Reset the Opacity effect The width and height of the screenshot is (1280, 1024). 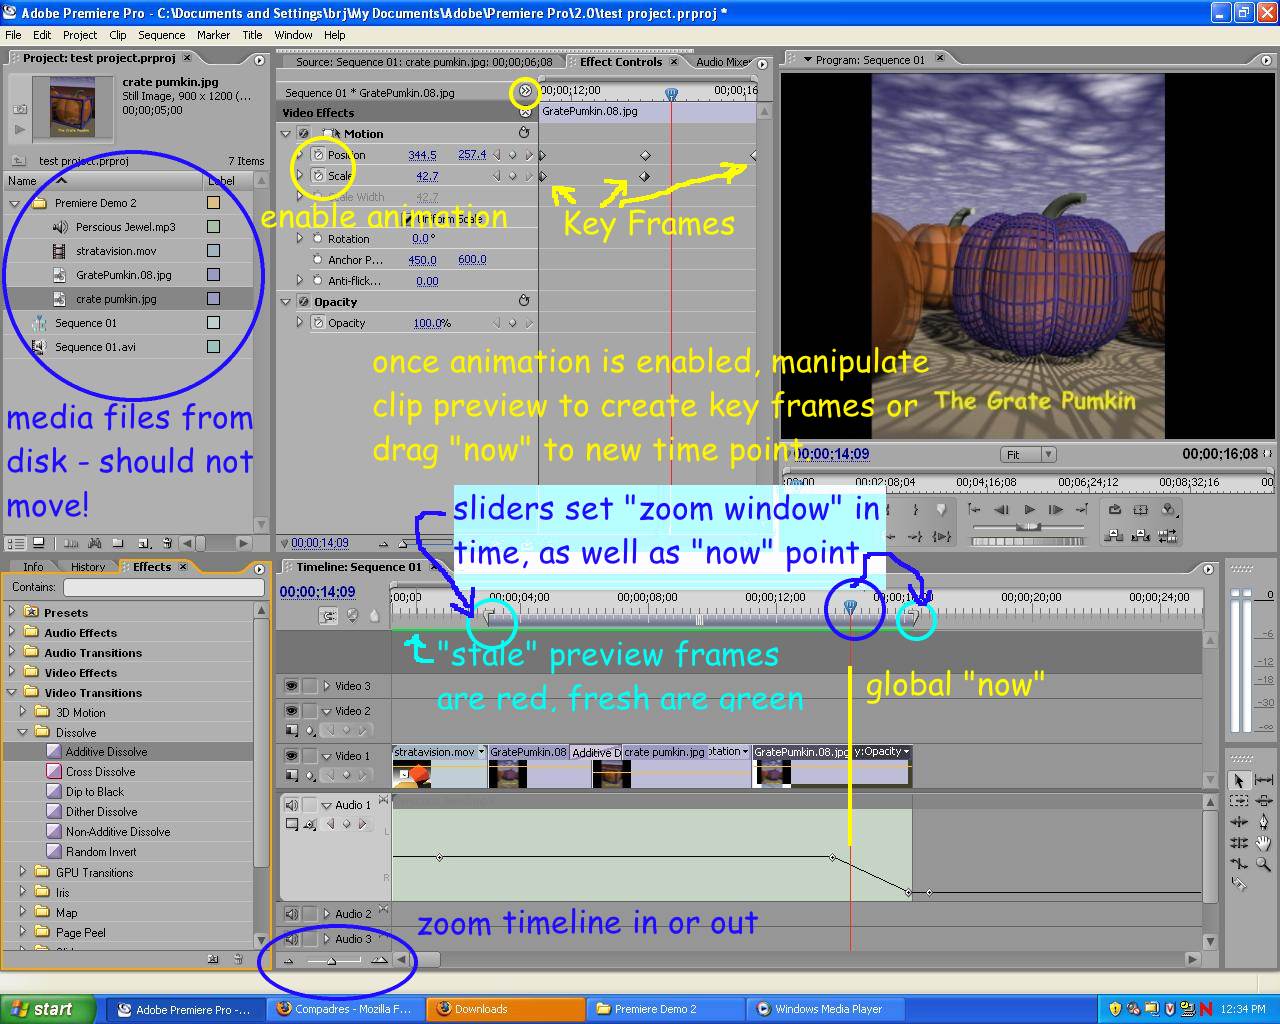[523, 301]
